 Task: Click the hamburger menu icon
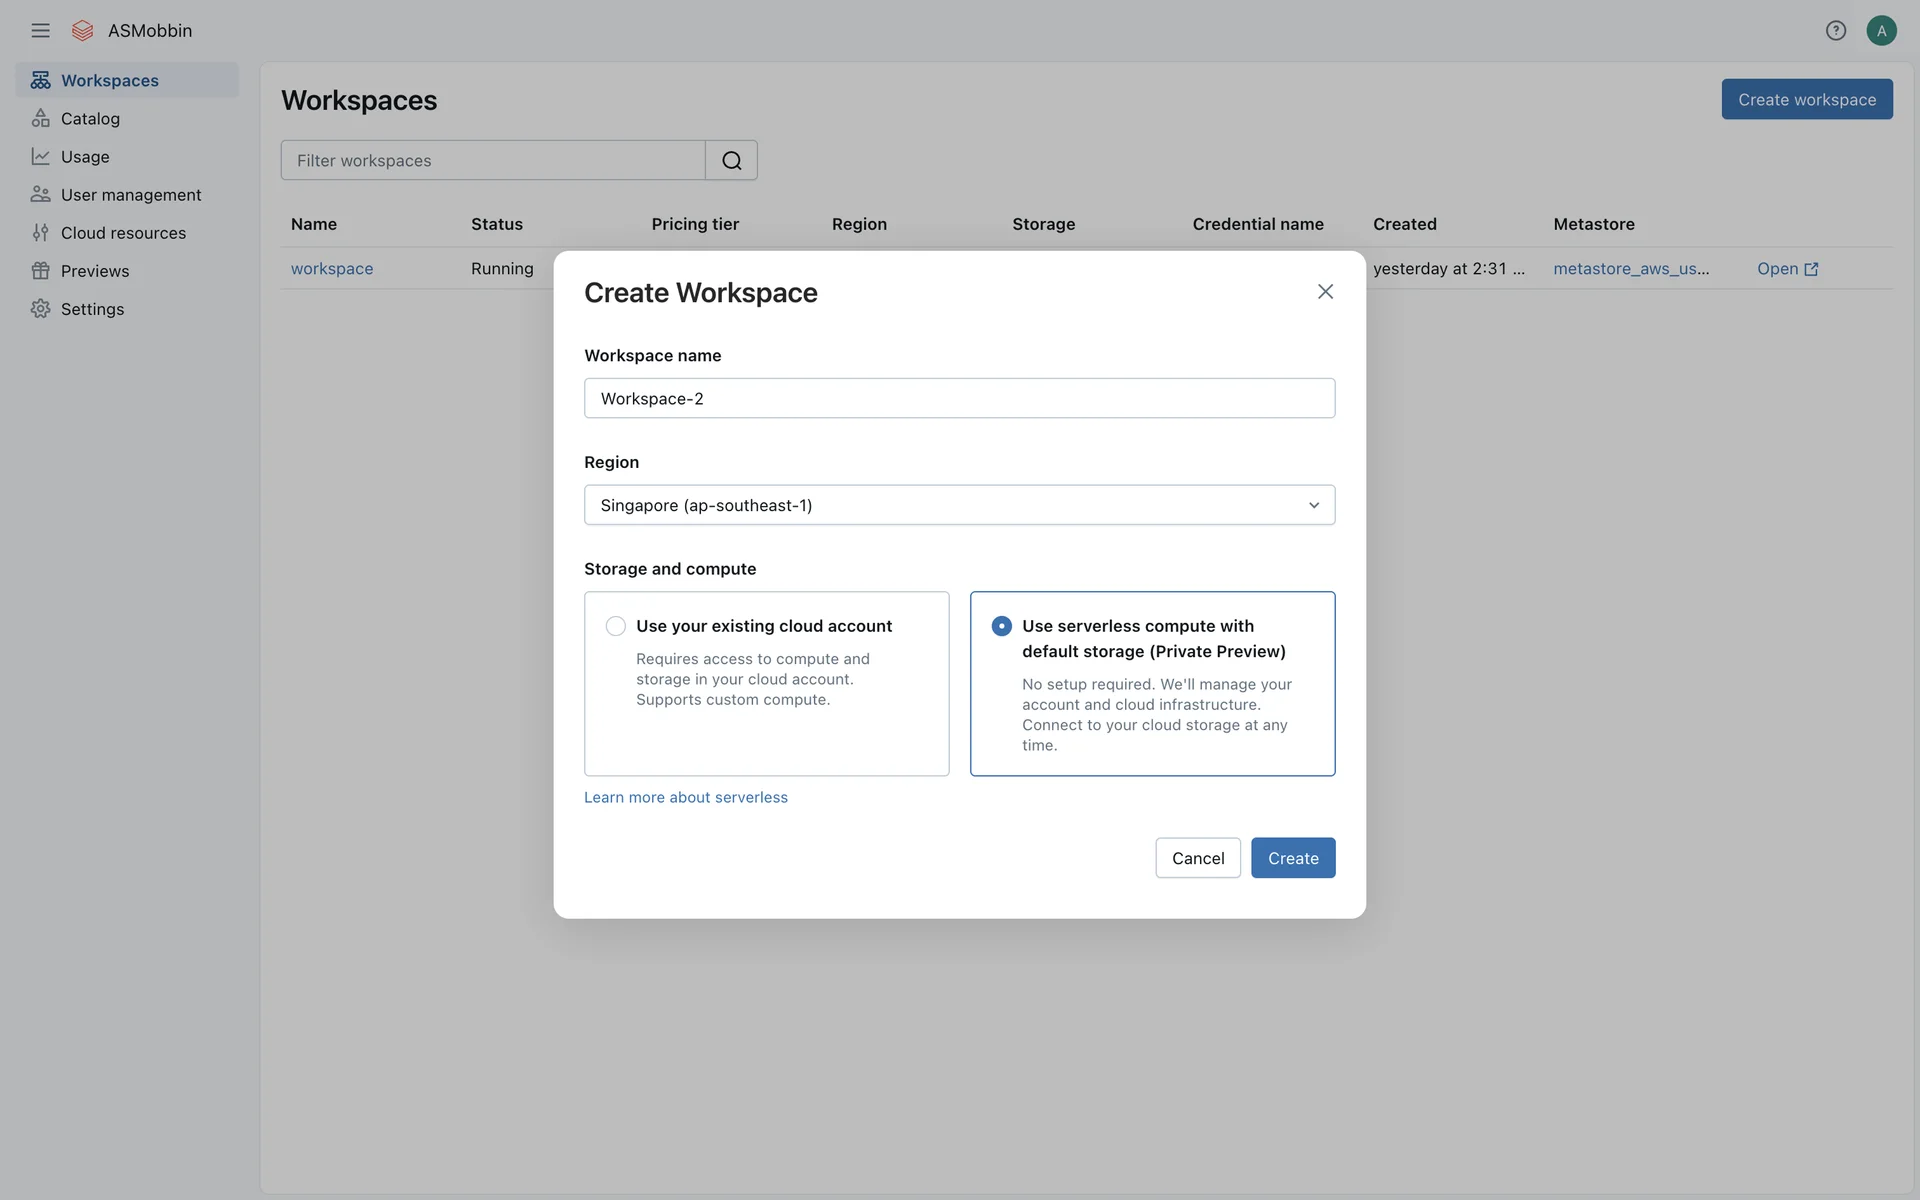coord(40,30)
